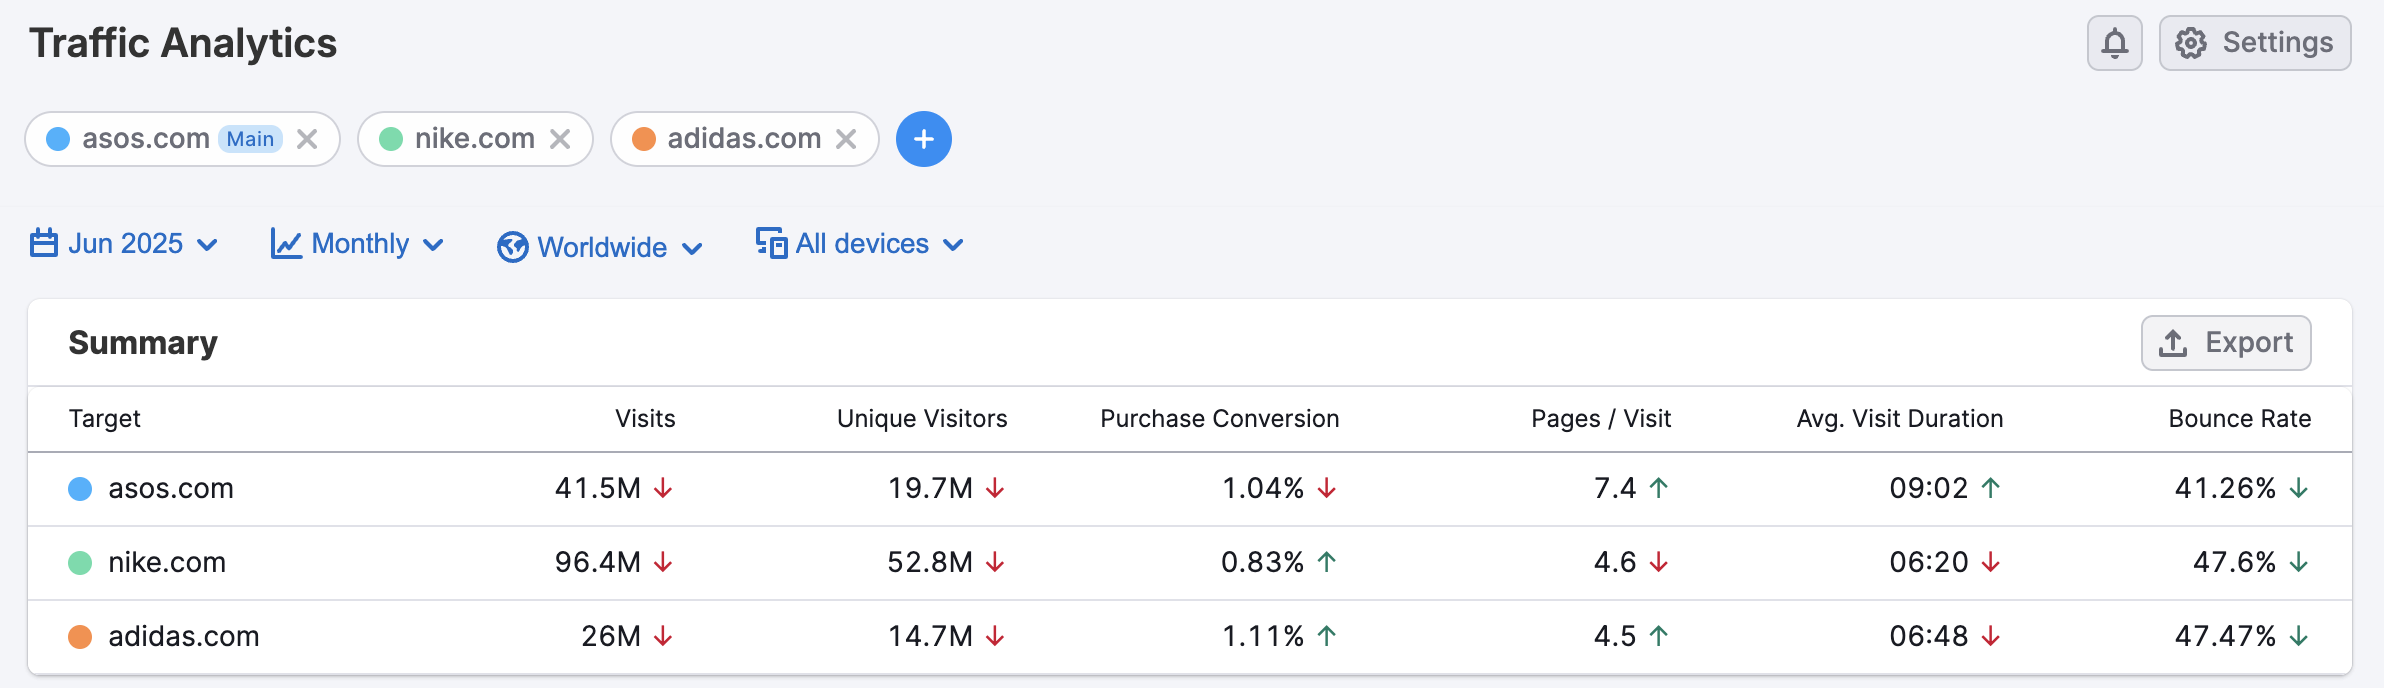The height and width of the screenshot is (688, 2384).
Task: Remove nike.com competitor chip
Action: [x=560, y=139]
